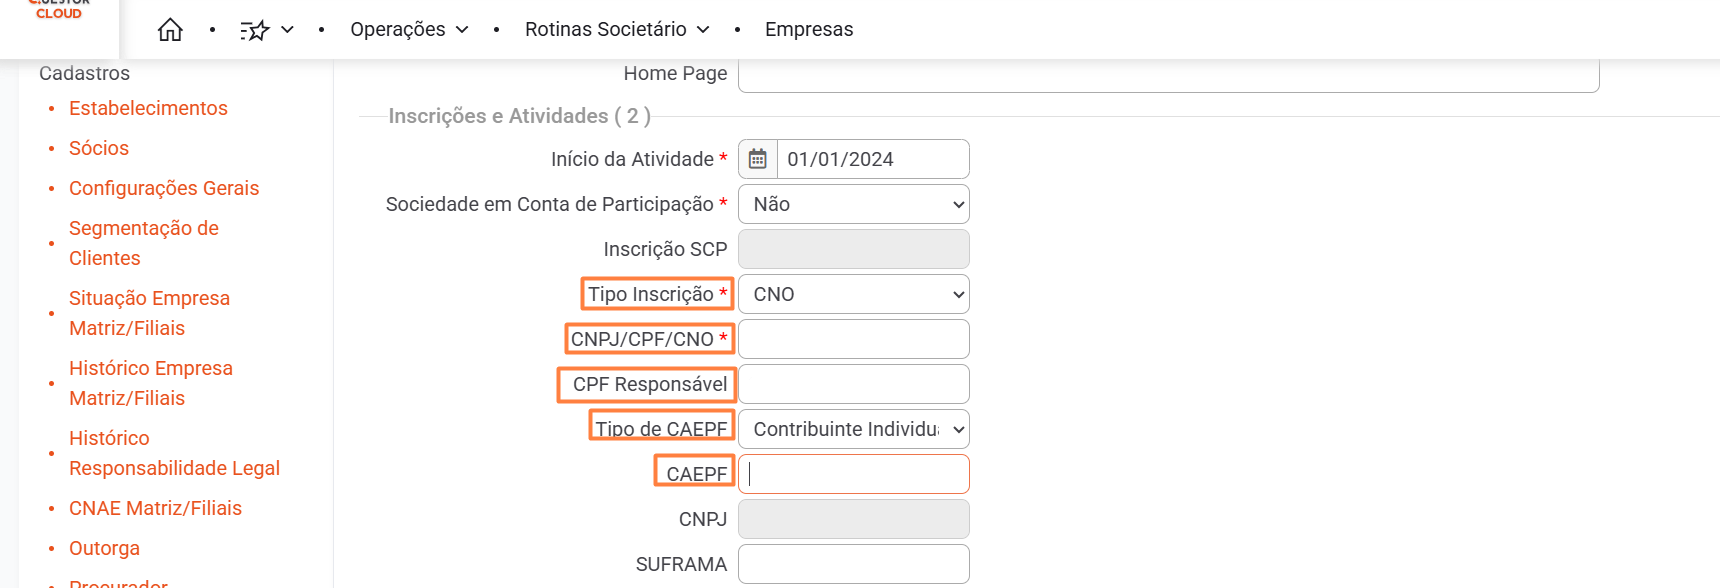Click the SUFRAMA input field

[854, 564]
